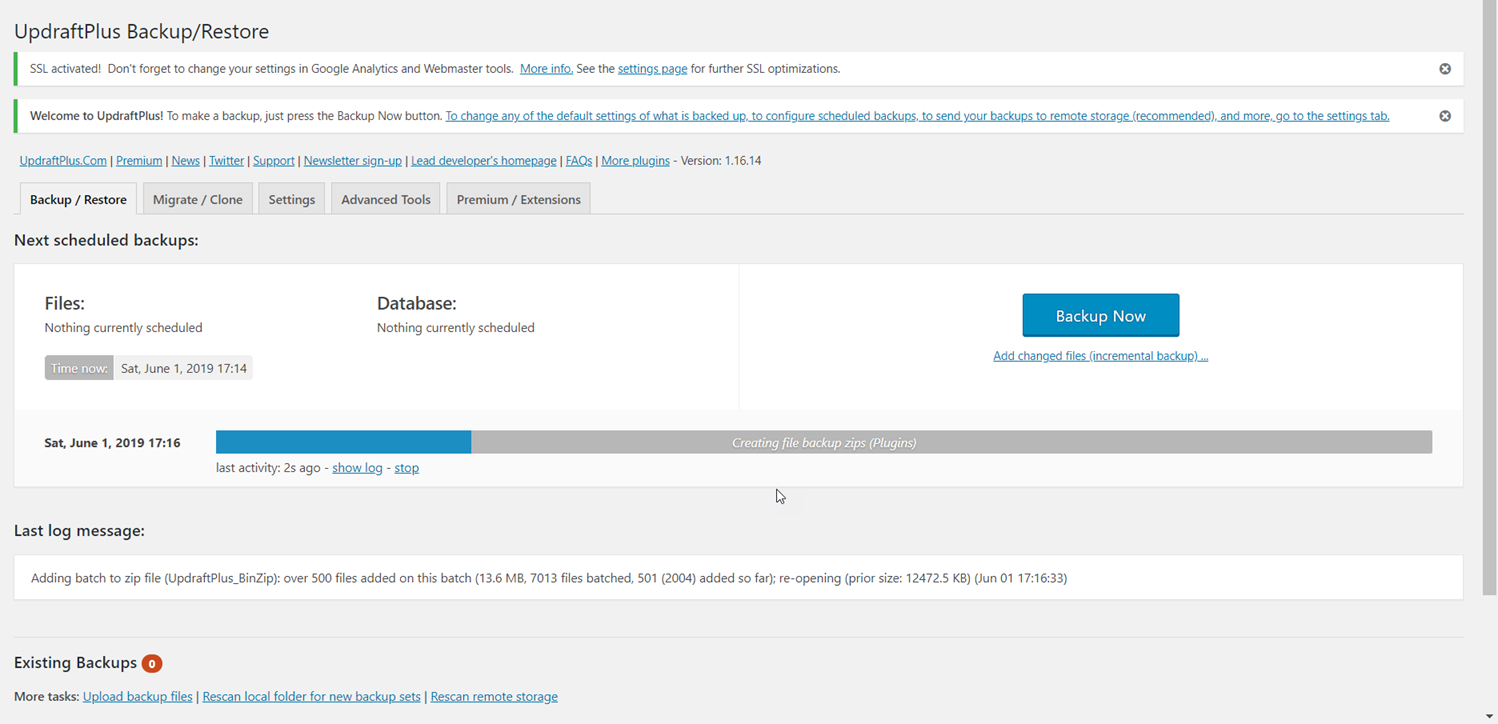Screen dimensions: 1498x724
Task: Click the Database: heading
Action: pos(417,303)
